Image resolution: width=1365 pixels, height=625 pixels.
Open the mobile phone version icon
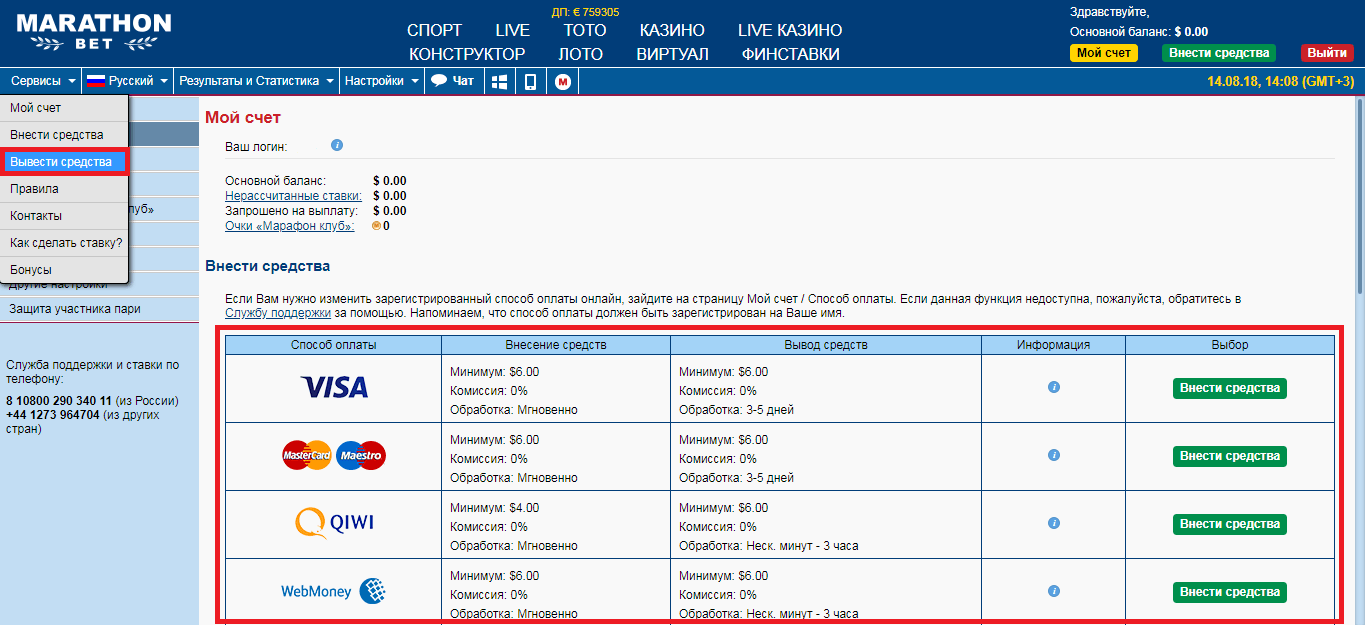pos(530,81)
